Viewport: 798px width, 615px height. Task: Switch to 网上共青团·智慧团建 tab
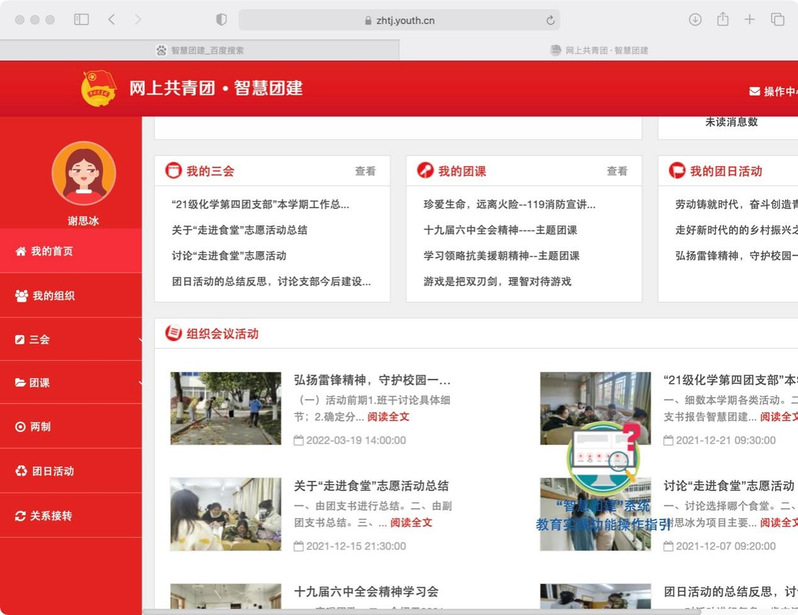(599, 50)
